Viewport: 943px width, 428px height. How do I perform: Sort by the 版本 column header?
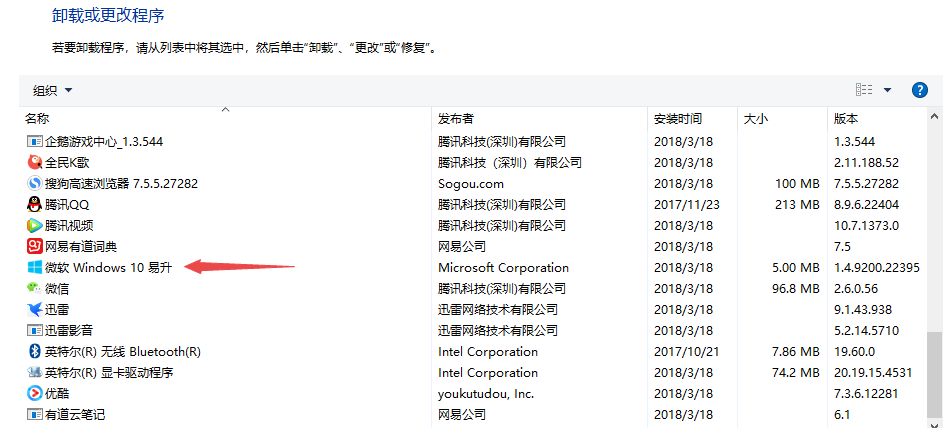[x=846, y=119]
